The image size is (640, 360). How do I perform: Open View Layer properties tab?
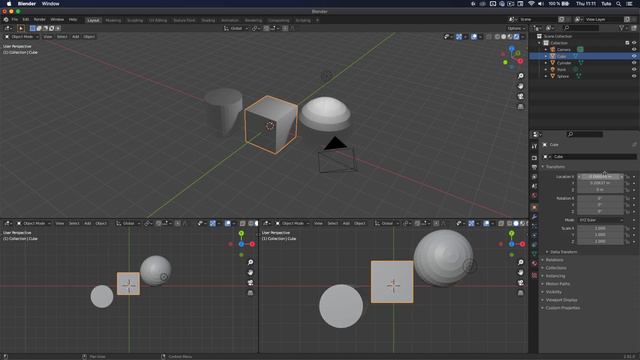pos(534,177)
